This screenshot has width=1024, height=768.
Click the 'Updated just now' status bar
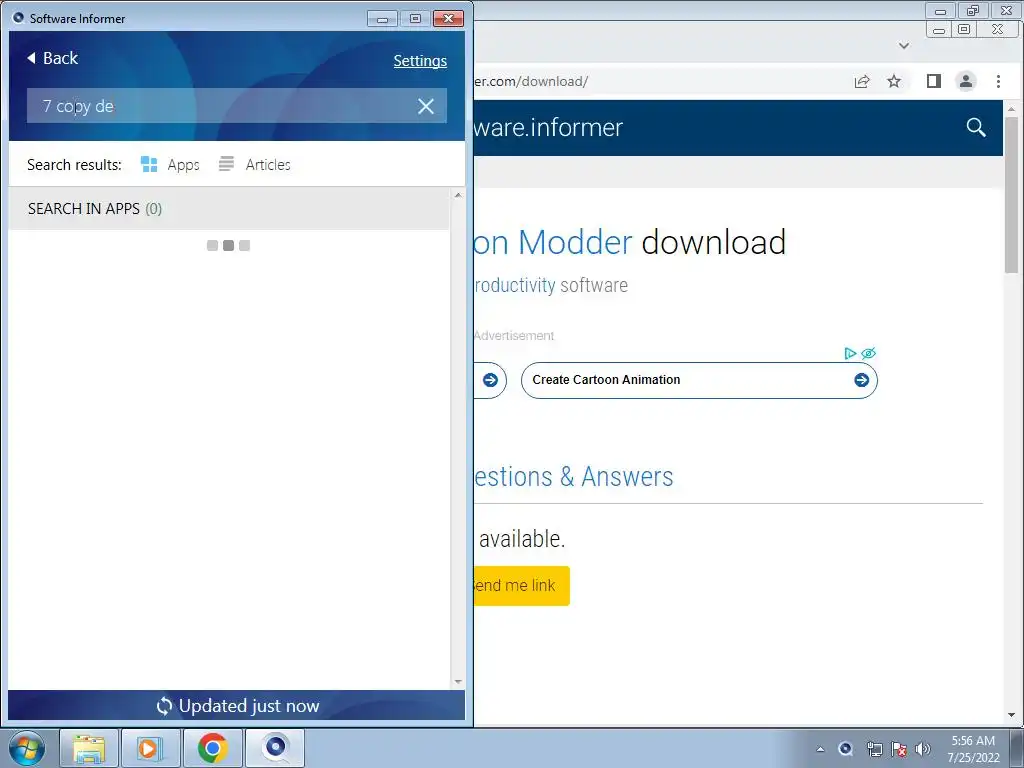coord(236,706)
